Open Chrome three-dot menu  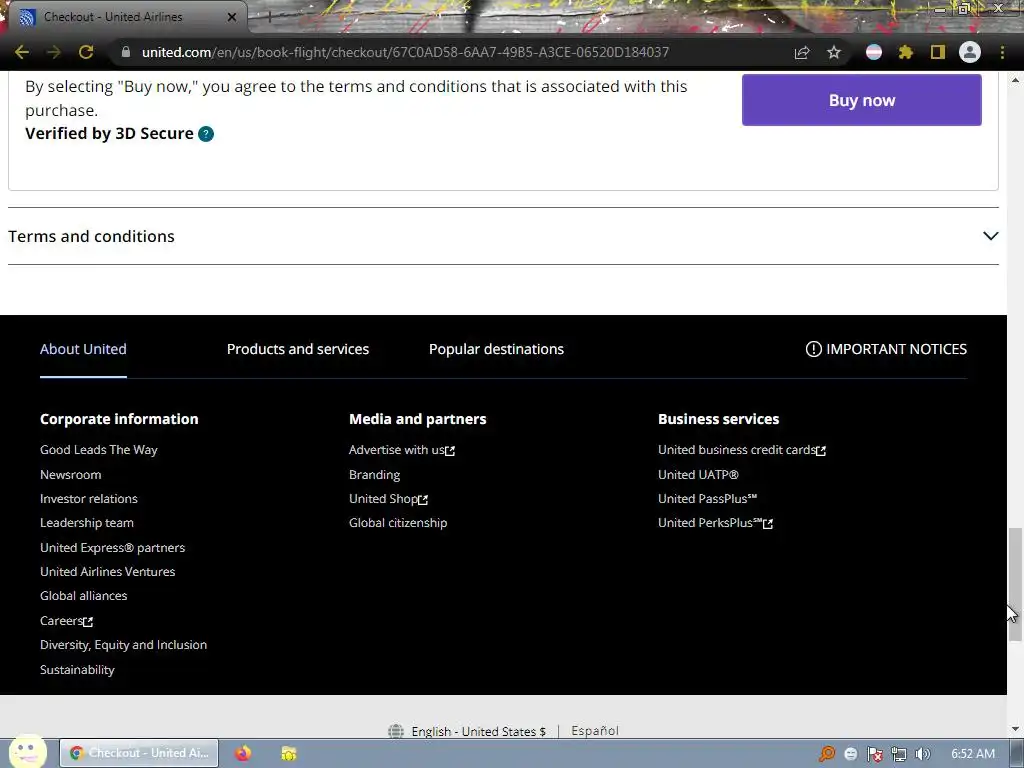1002,52
